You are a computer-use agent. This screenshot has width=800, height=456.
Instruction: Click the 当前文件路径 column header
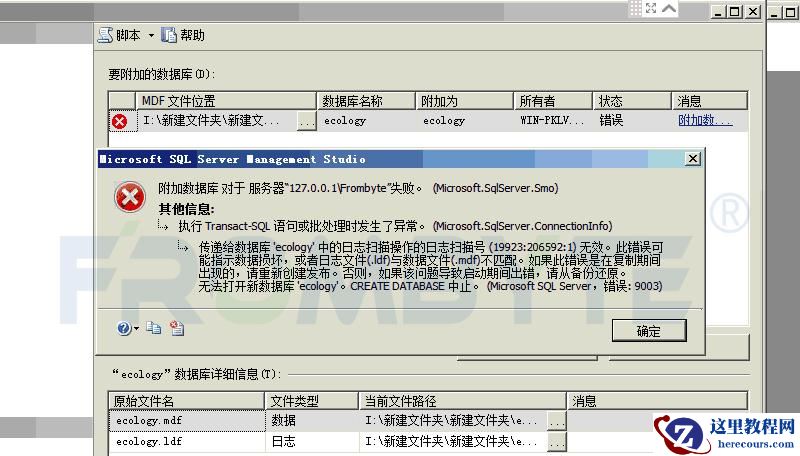coord(463,401)
